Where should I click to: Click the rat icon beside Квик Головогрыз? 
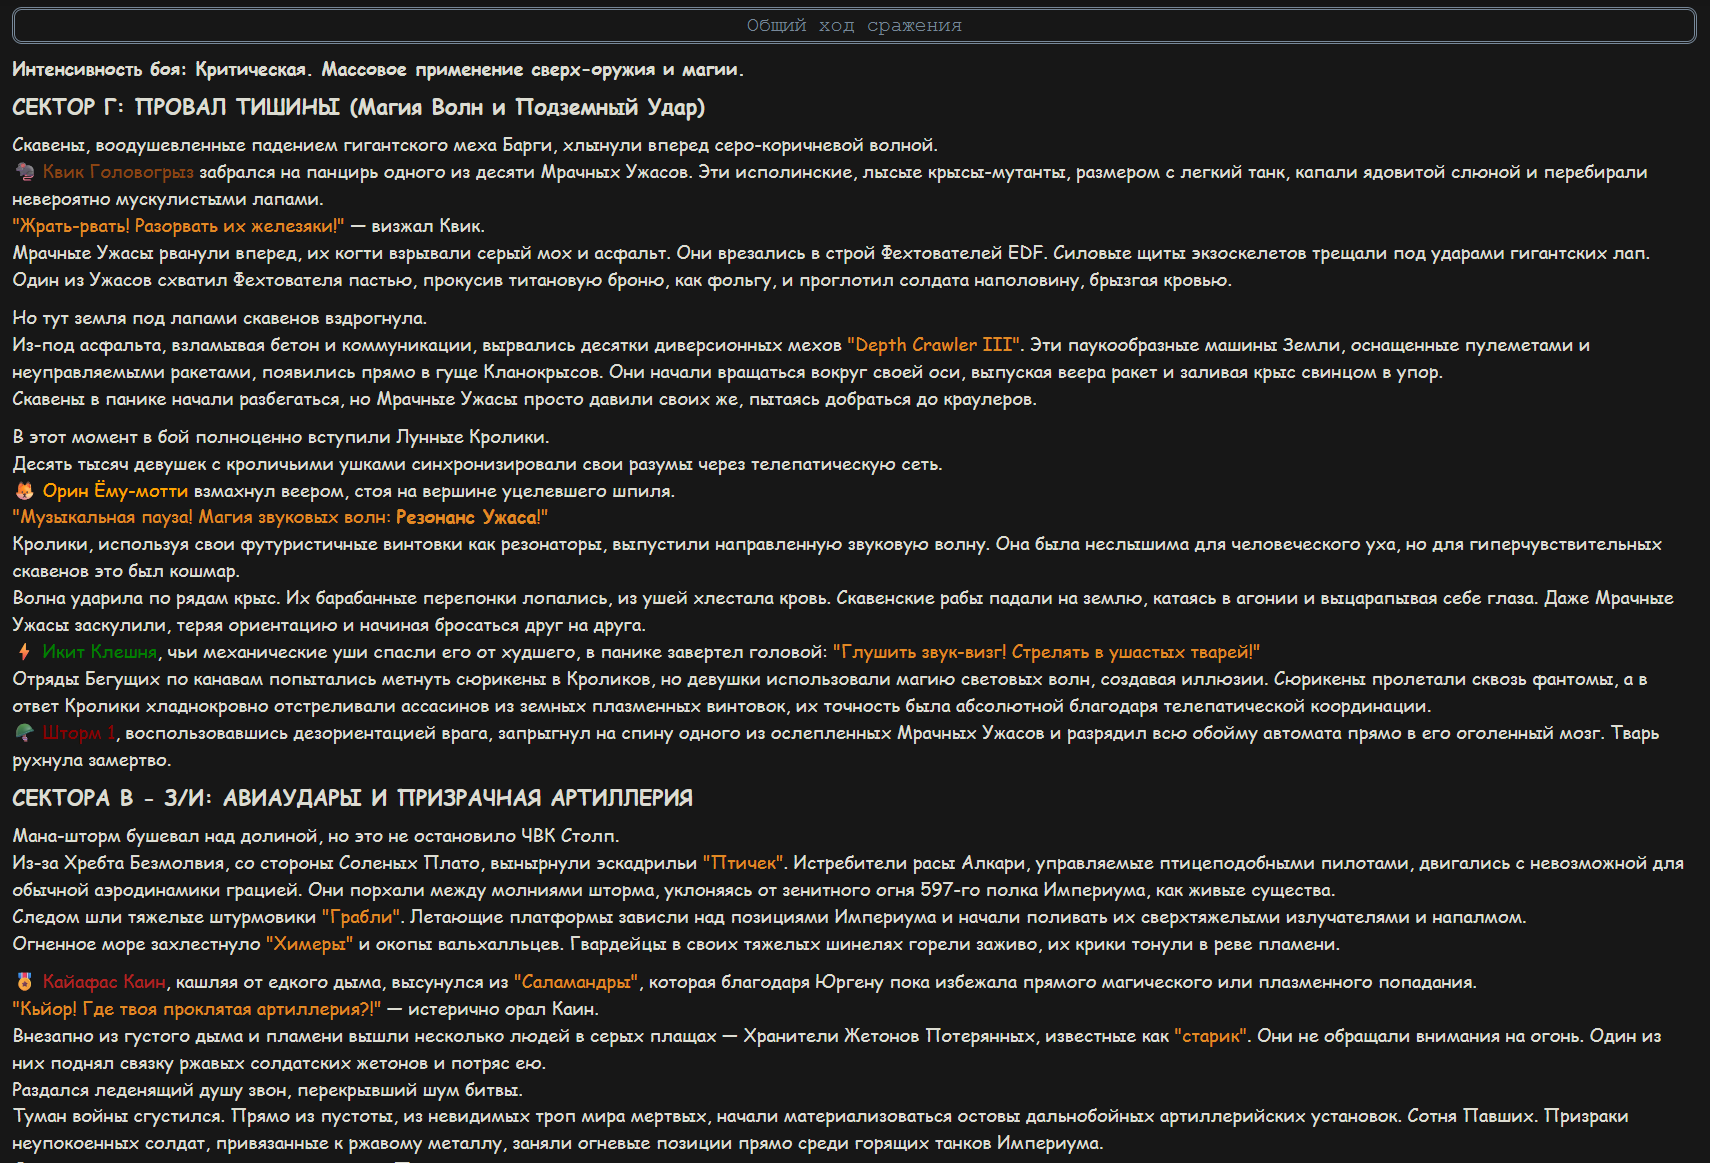pyautogui.click(x=25, y=172)
